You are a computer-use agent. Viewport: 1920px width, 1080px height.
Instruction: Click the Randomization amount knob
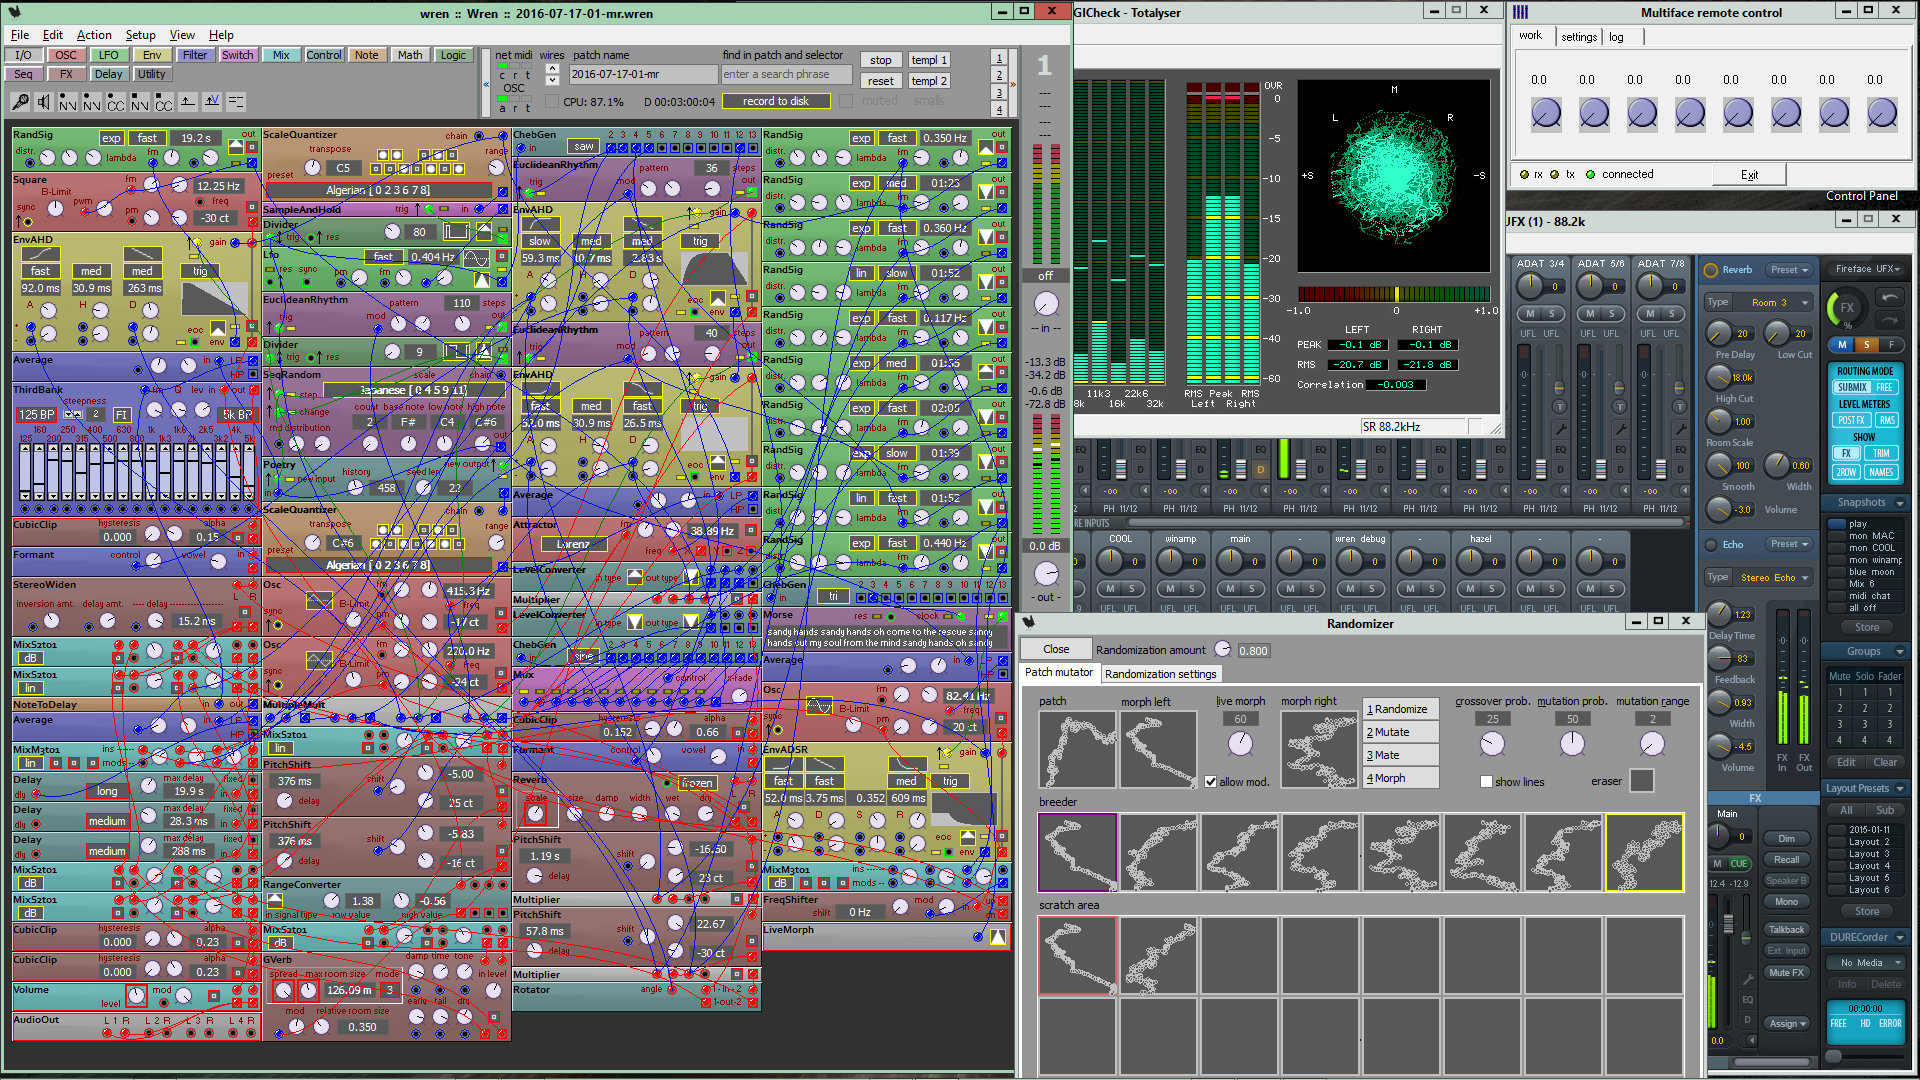pyautogui.click(x=1222, y=650)
